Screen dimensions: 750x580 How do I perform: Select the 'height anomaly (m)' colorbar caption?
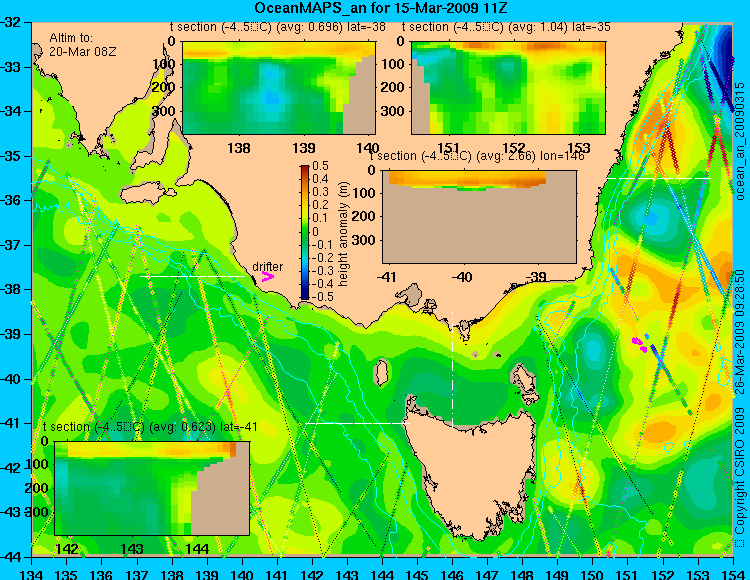pyautogui.click(x=342, y=234)
